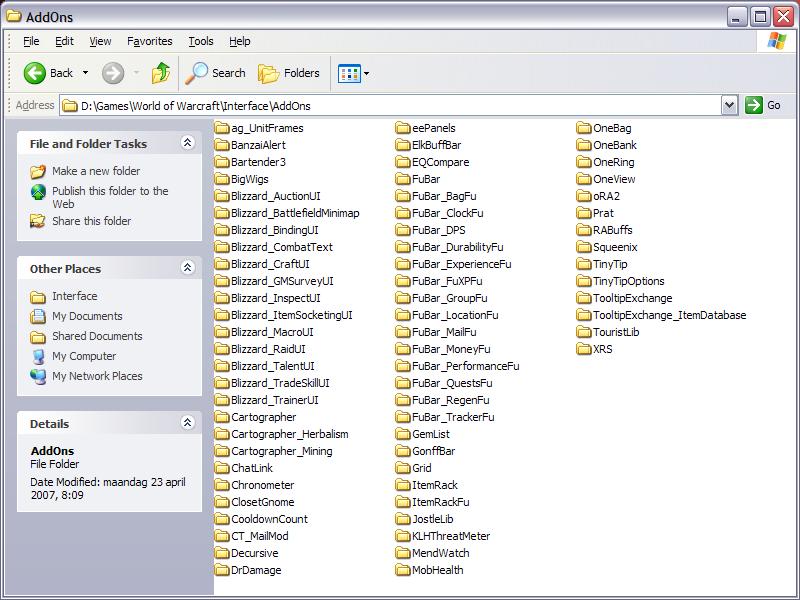The width and height of the screenshot is (800, 600).
Task: Open the Favorites menu
Action: point(150,41)
